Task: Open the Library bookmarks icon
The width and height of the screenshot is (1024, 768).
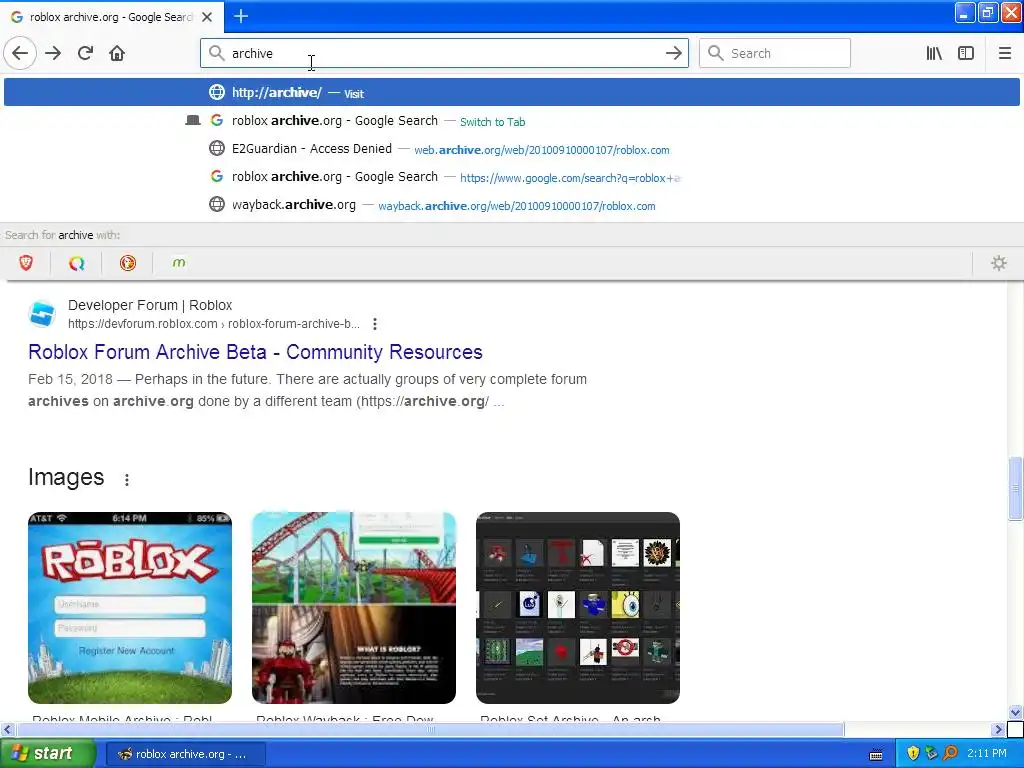Action: 934,53
